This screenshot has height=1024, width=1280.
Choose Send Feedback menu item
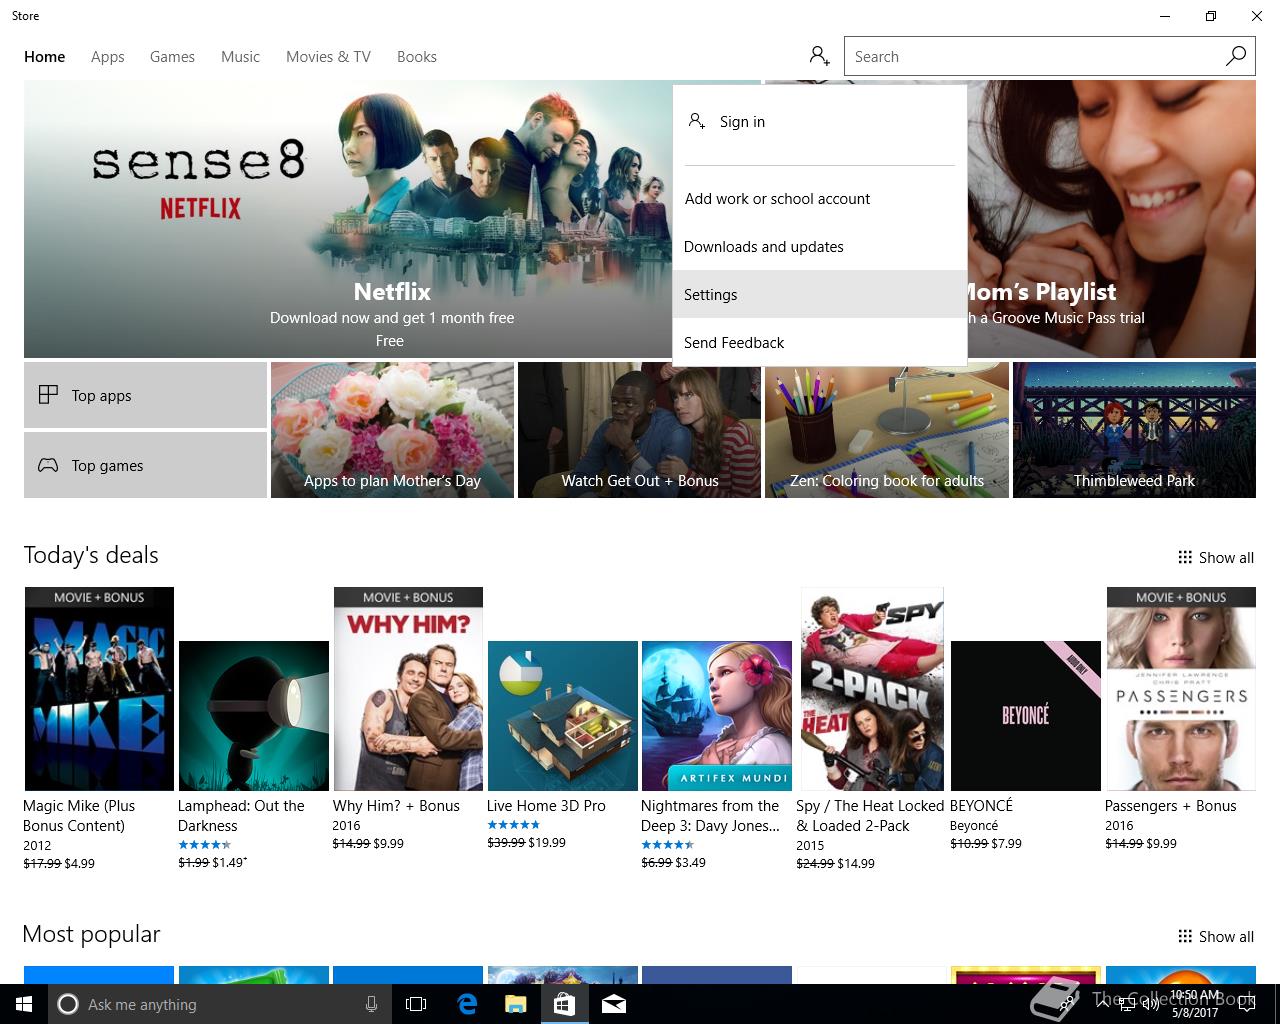820,342
